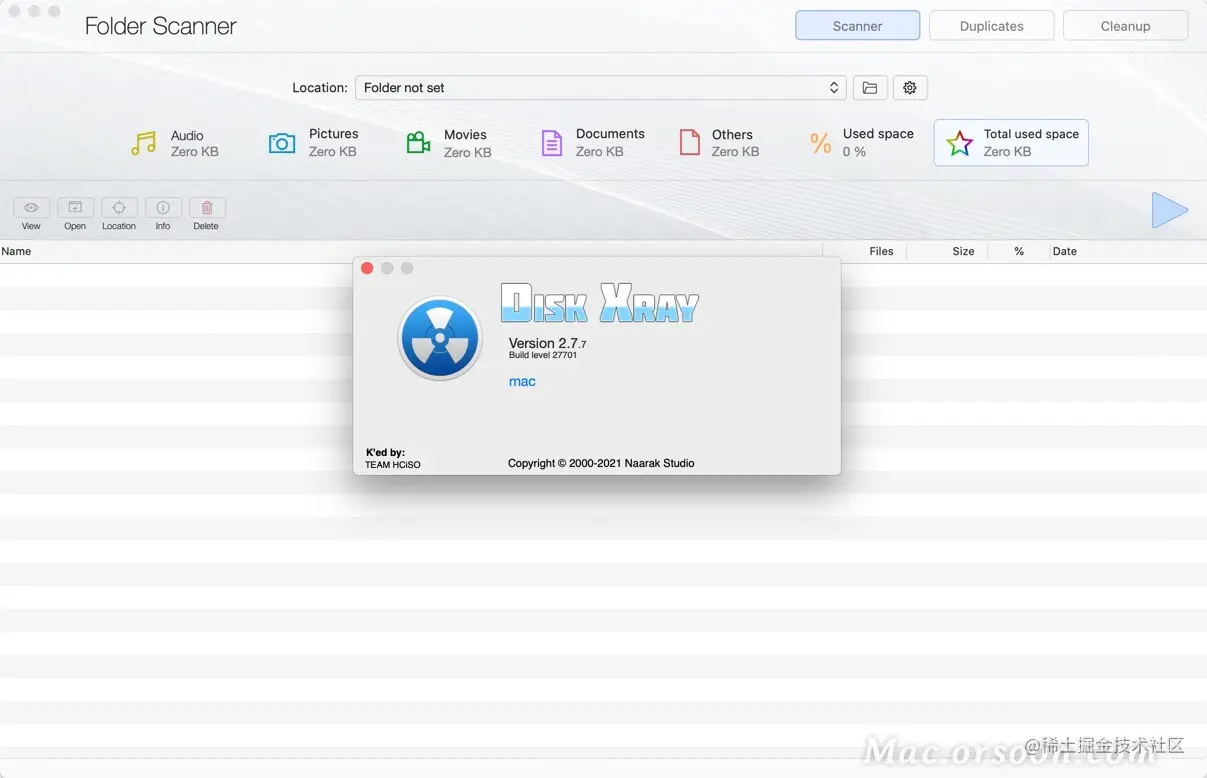Click the 'Build level 27701' text
1207x778 pixels.
pyautogui.click(x=543, y=355)
